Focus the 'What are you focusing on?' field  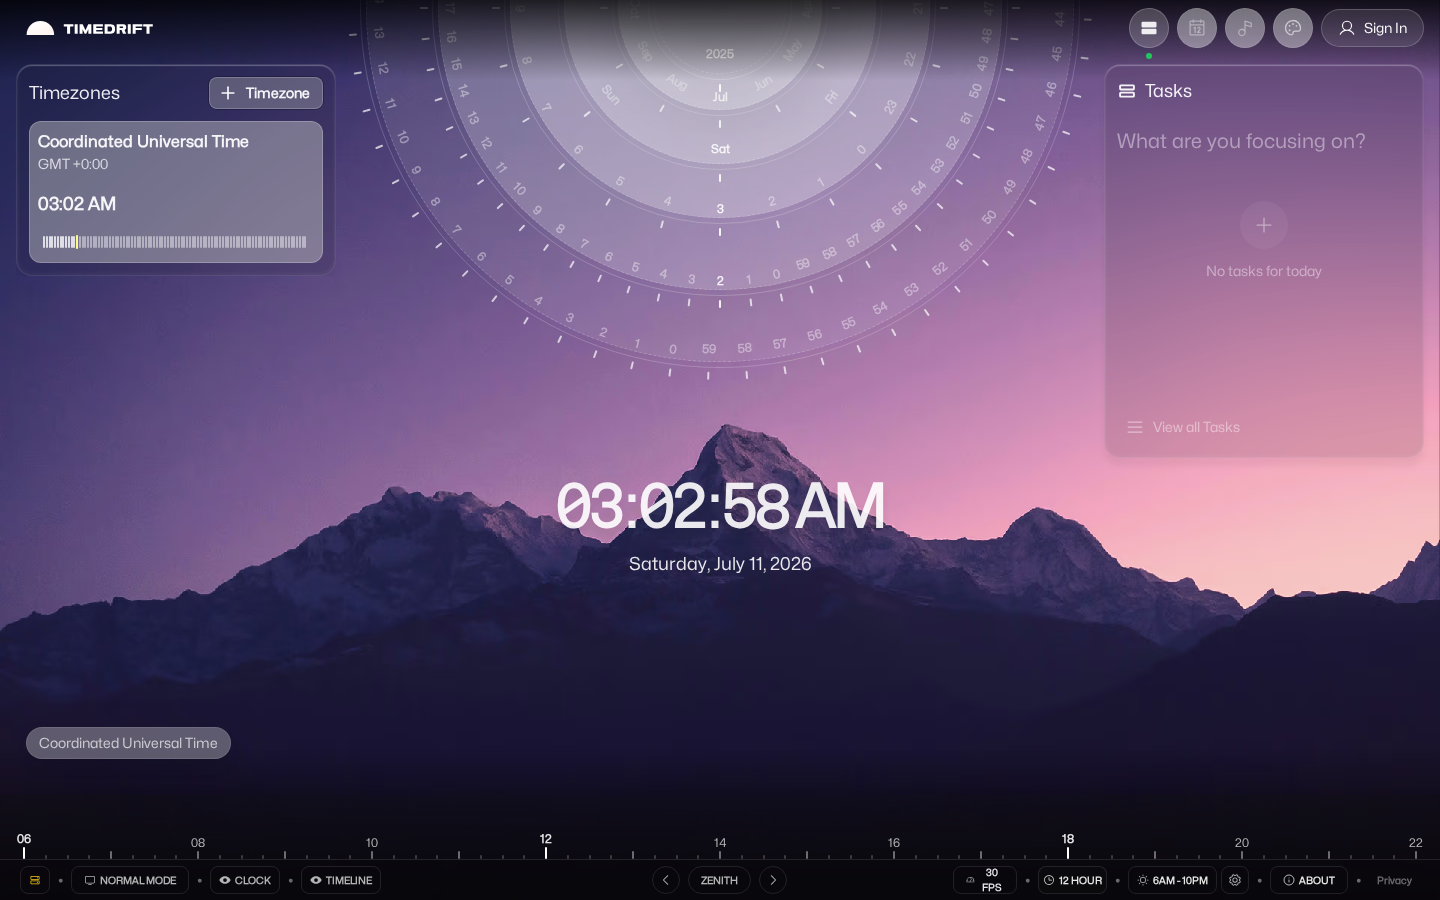click(1263, 141)
